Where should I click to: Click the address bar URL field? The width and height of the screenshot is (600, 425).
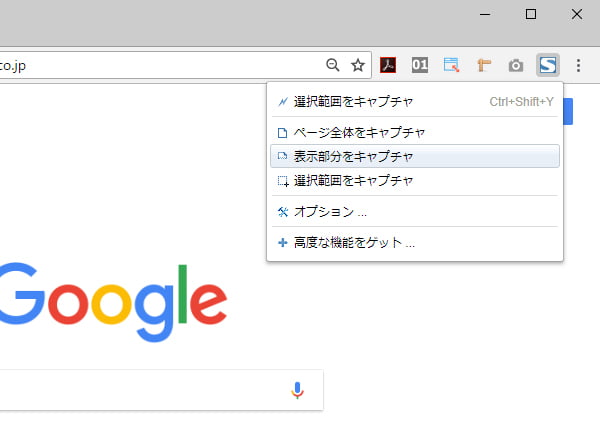(150, 66)
